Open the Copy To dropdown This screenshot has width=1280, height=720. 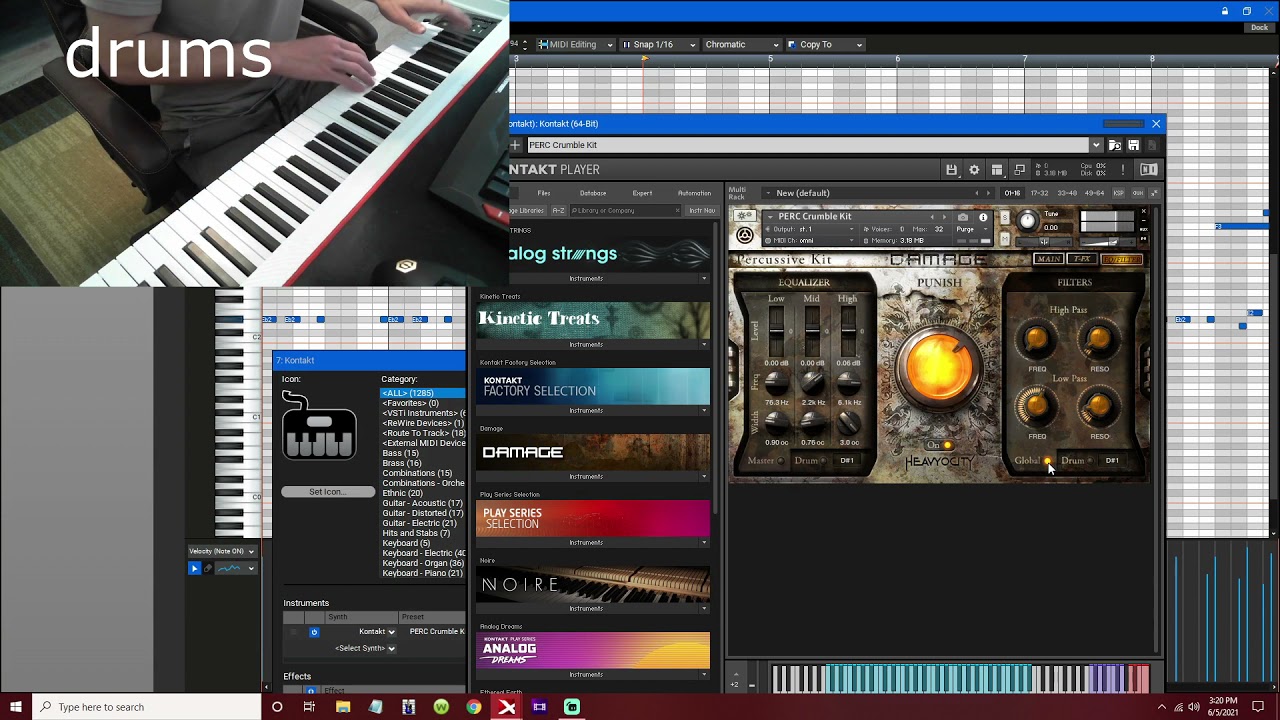point(825,45)
